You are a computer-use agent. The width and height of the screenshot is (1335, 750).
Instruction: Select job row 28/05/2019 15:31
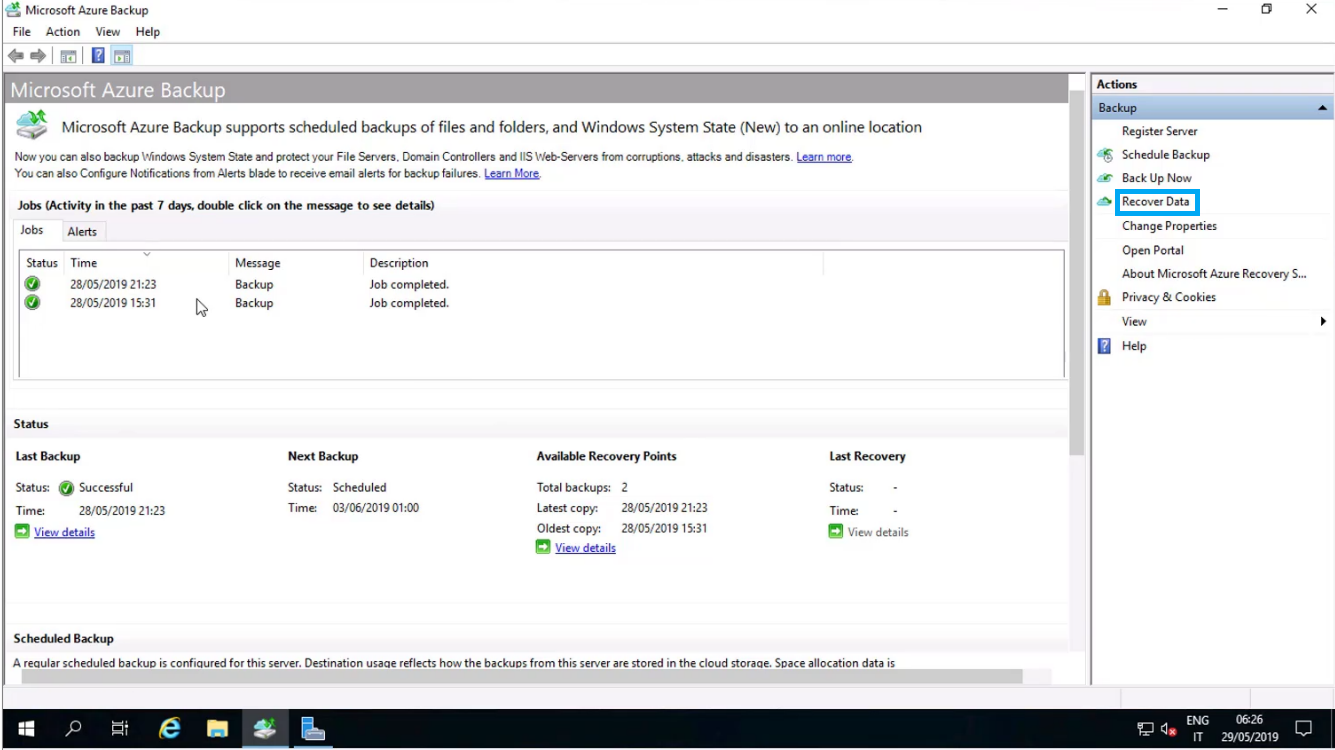pyautogui.click(x=540, y=303)
